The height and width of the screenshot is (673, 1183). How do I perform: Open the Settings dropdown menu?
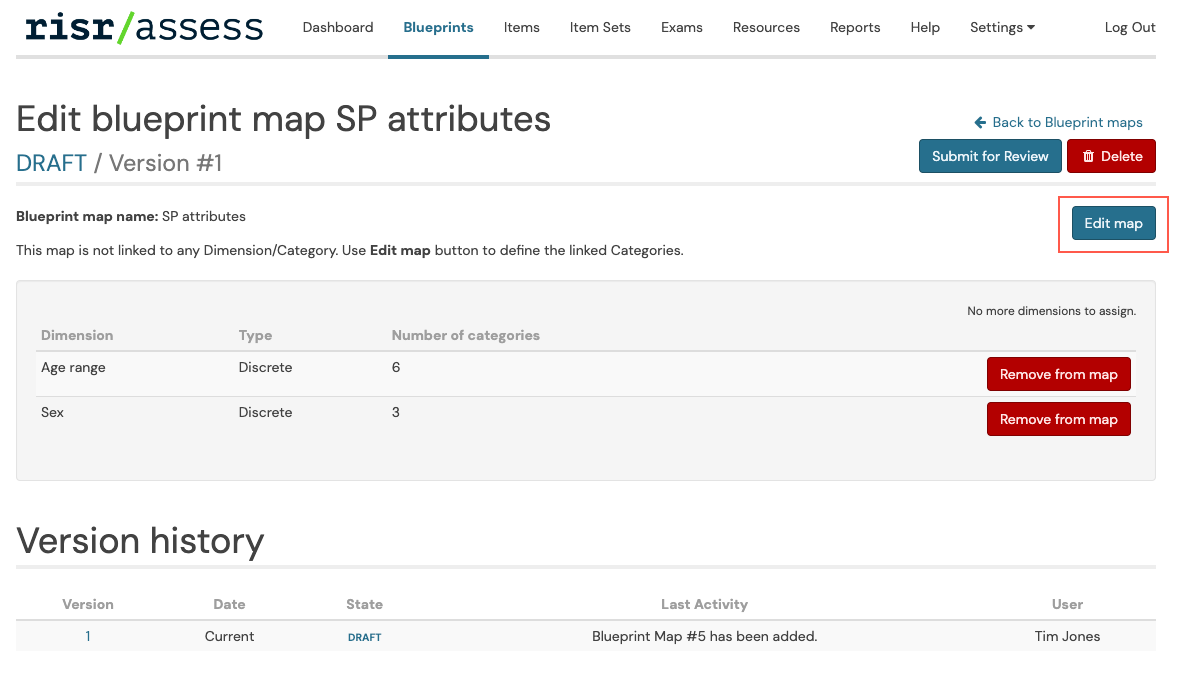(x=1001, y=28)
